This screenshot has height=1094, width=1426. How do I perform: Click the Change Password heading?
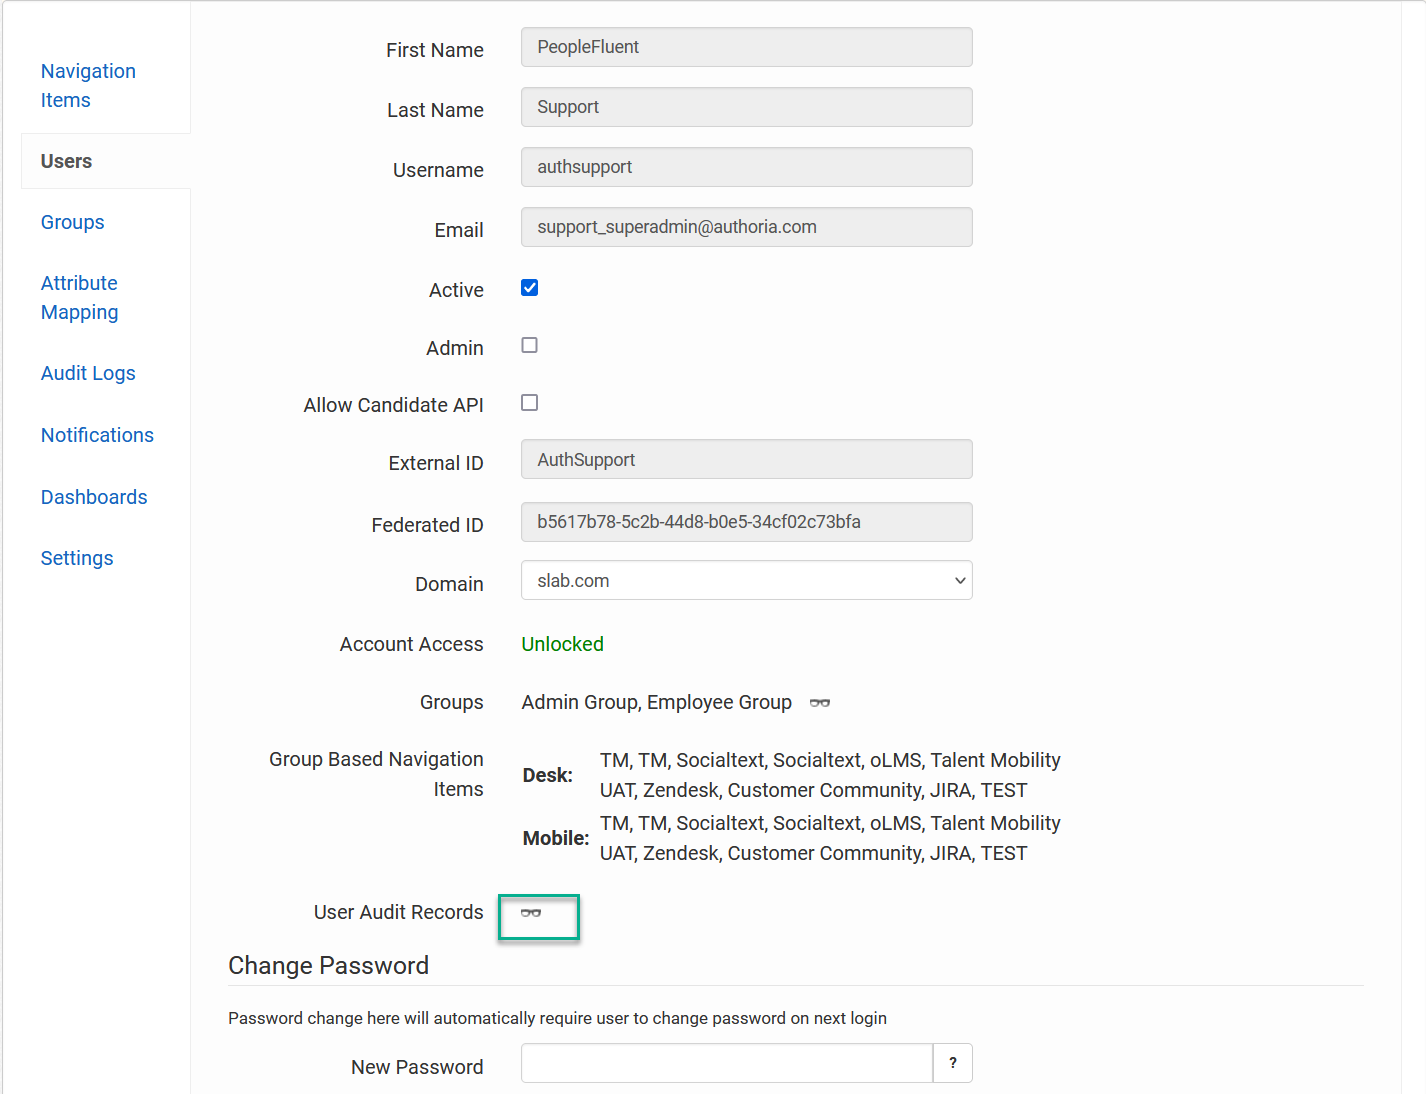point(329,965)
